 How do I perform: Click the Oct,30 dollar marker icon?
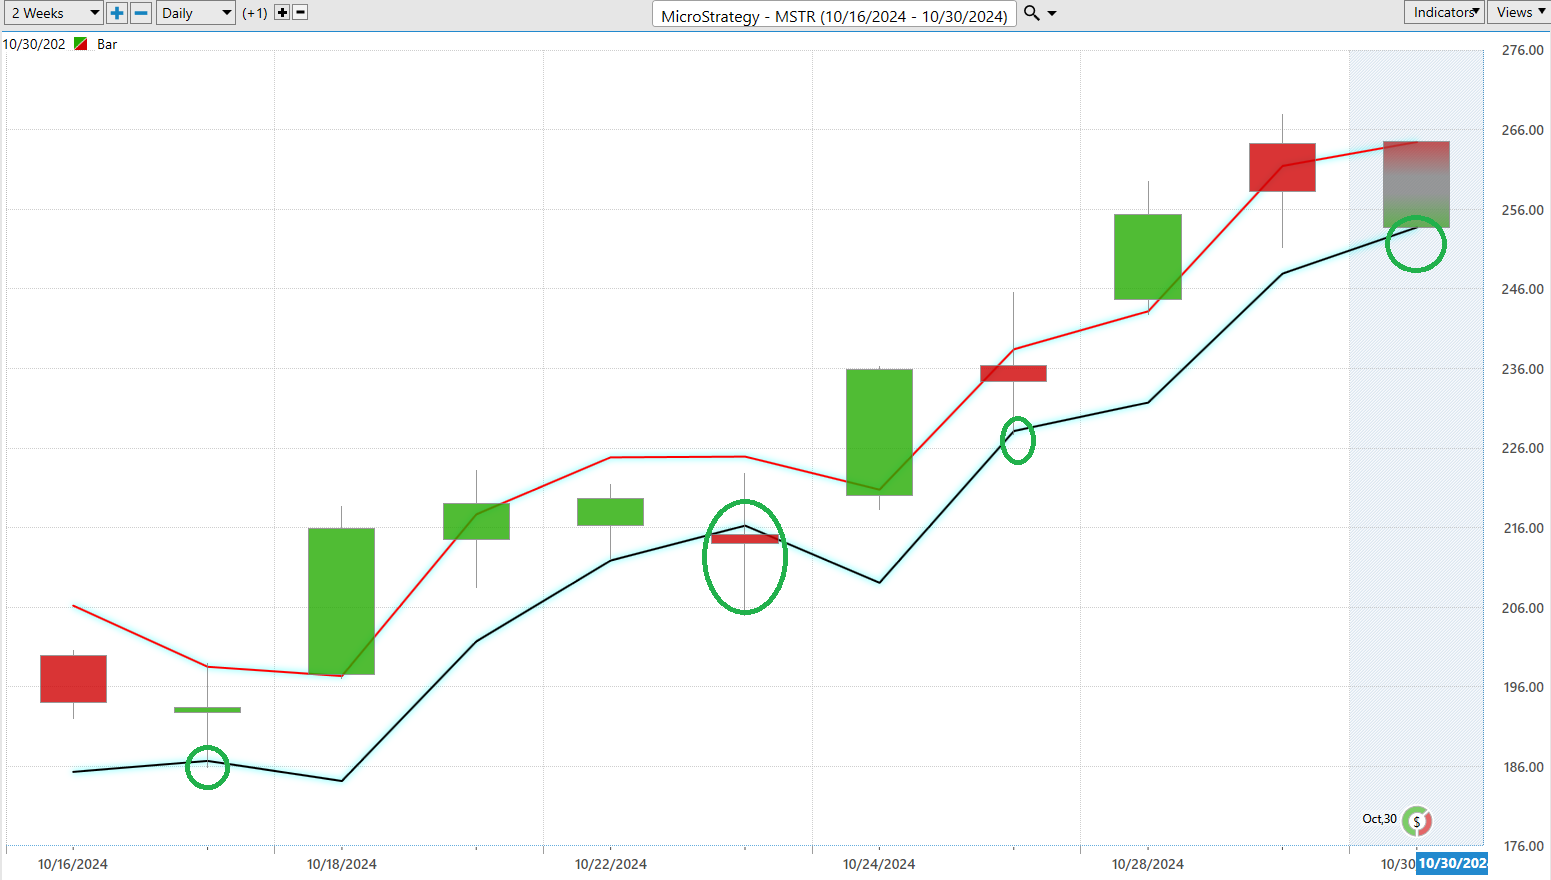click(x=1416, y=821)
